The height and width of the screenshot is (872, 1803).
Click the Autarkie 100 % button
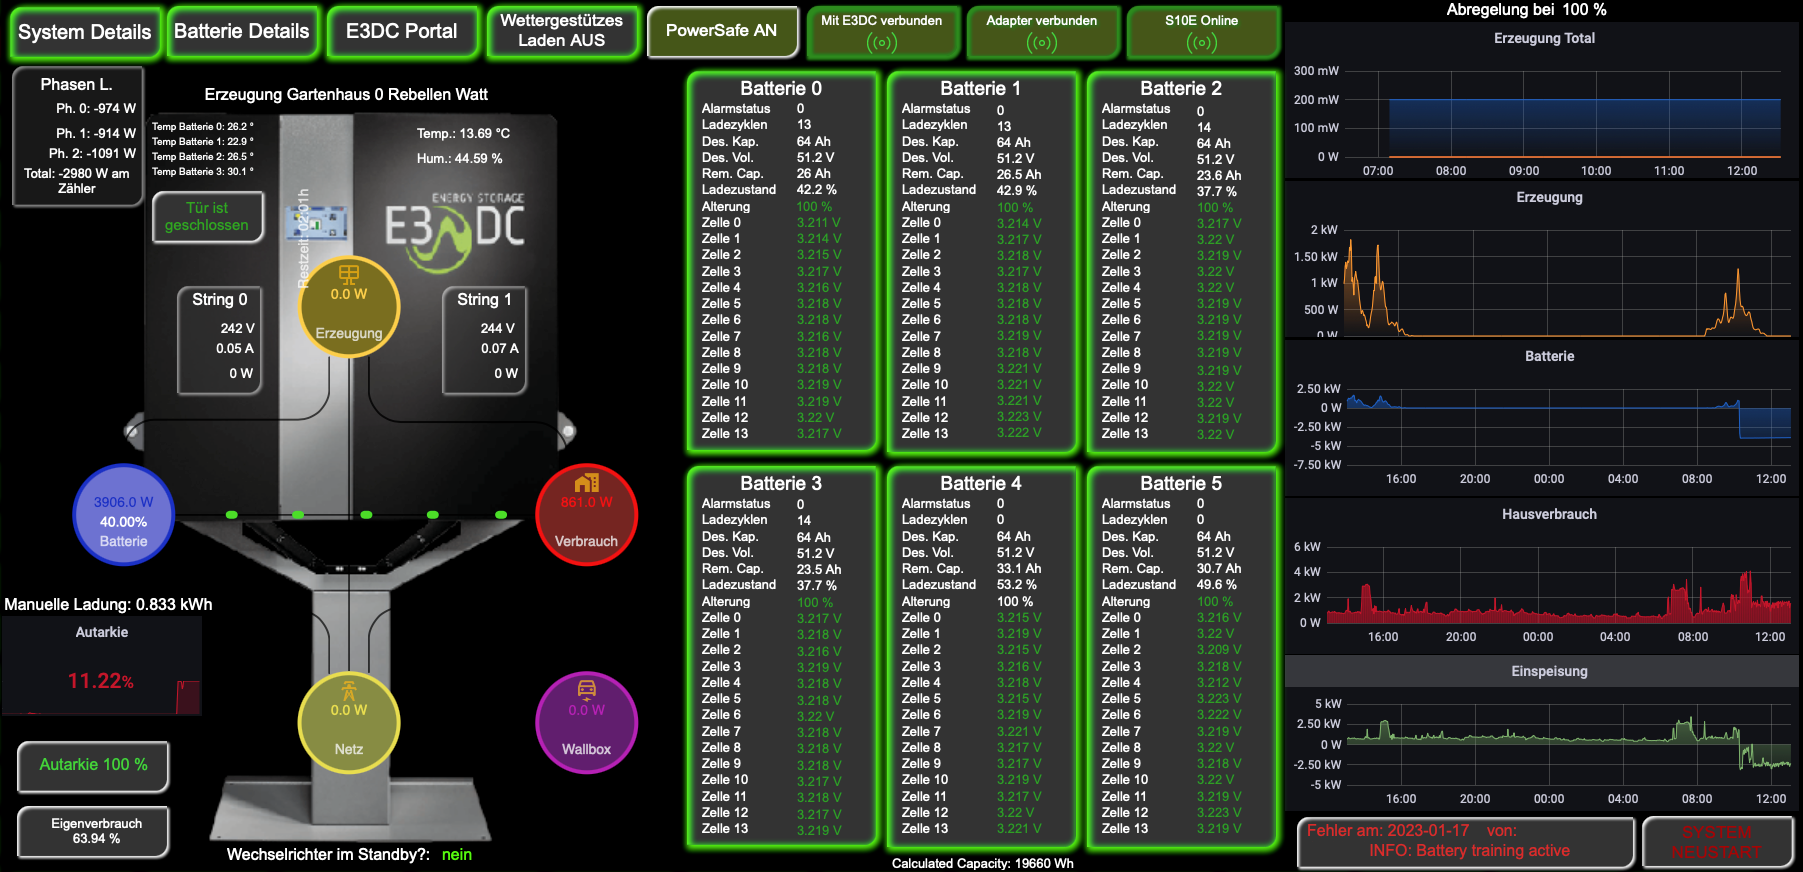click(x=93, y=765)
